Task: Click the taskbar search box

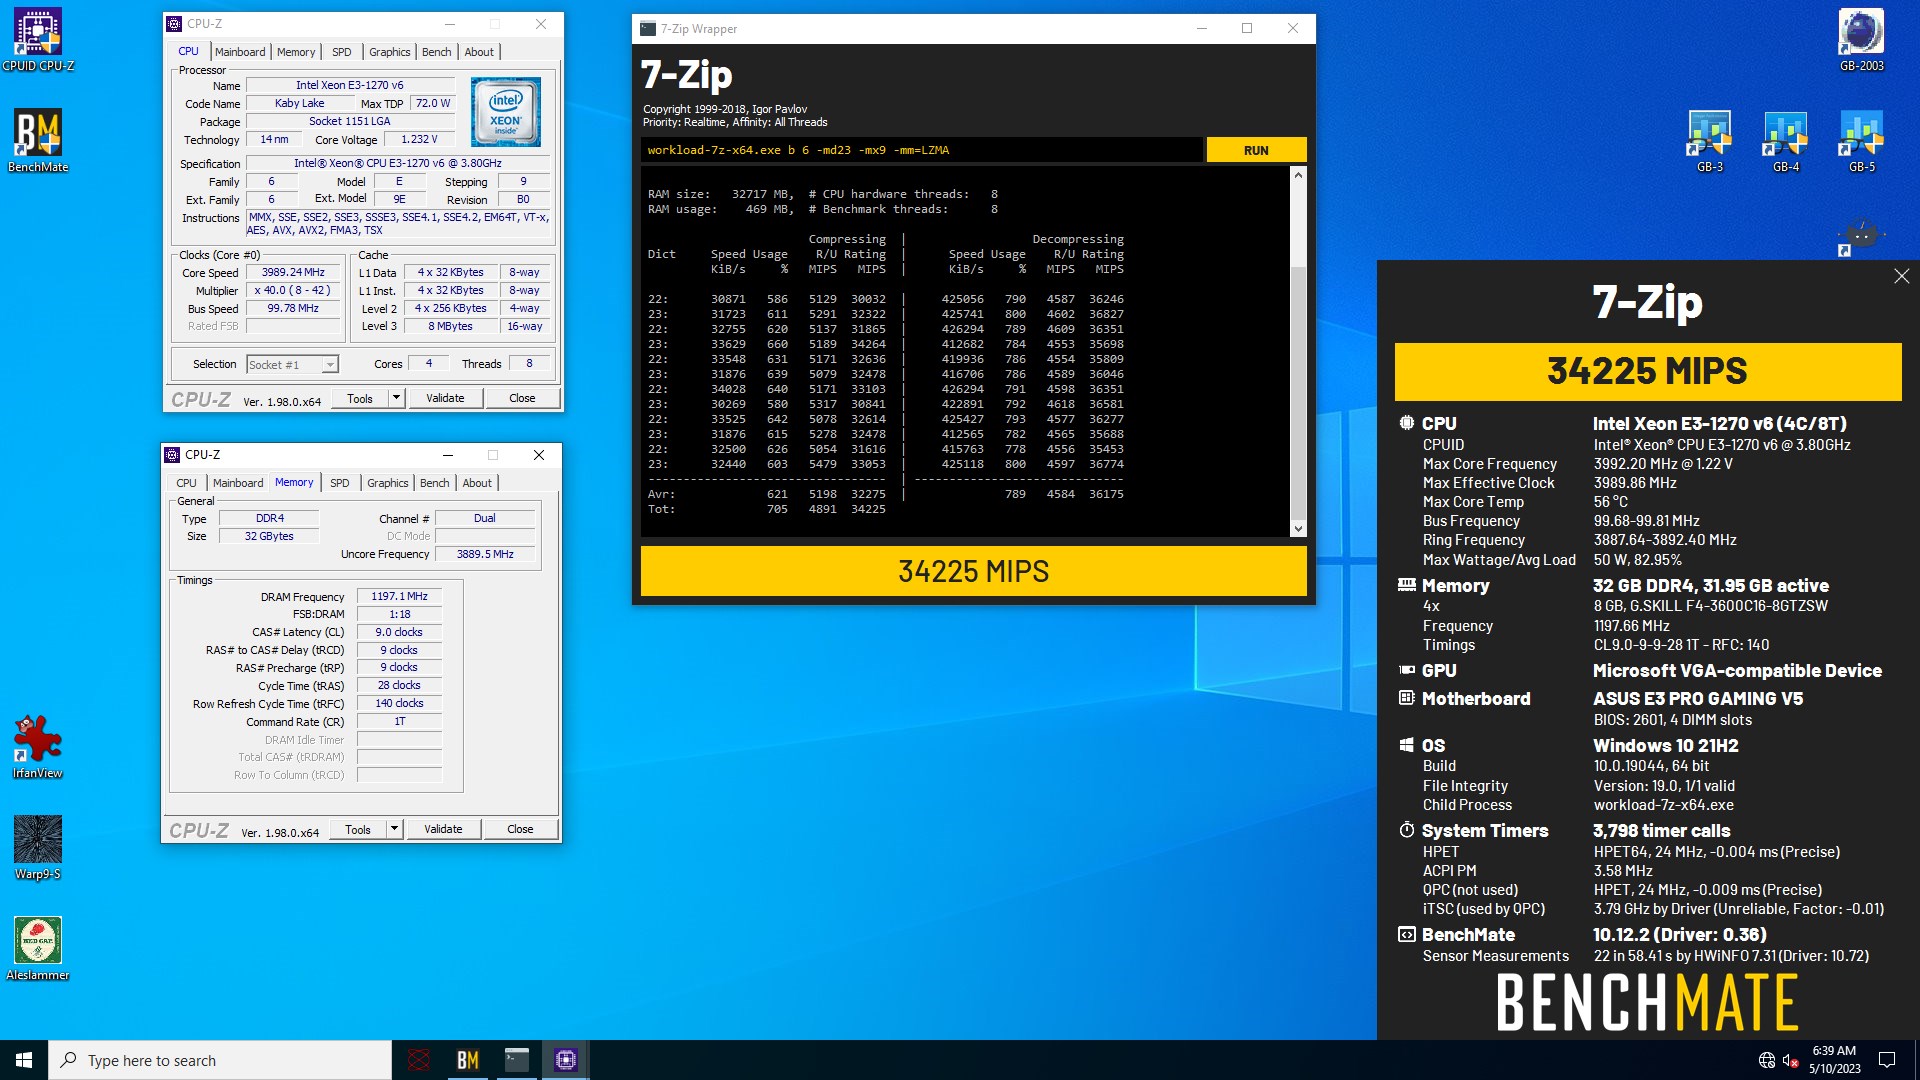Action: point(220,1060)
